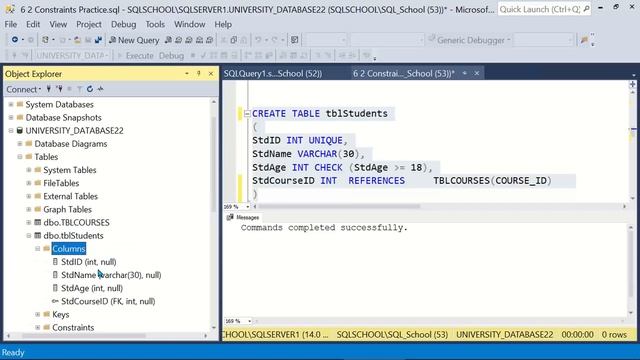Viewport: 640px width, 360px height.
Task: Close the Object Explorer panel
Action: click(x=211, y=73)
